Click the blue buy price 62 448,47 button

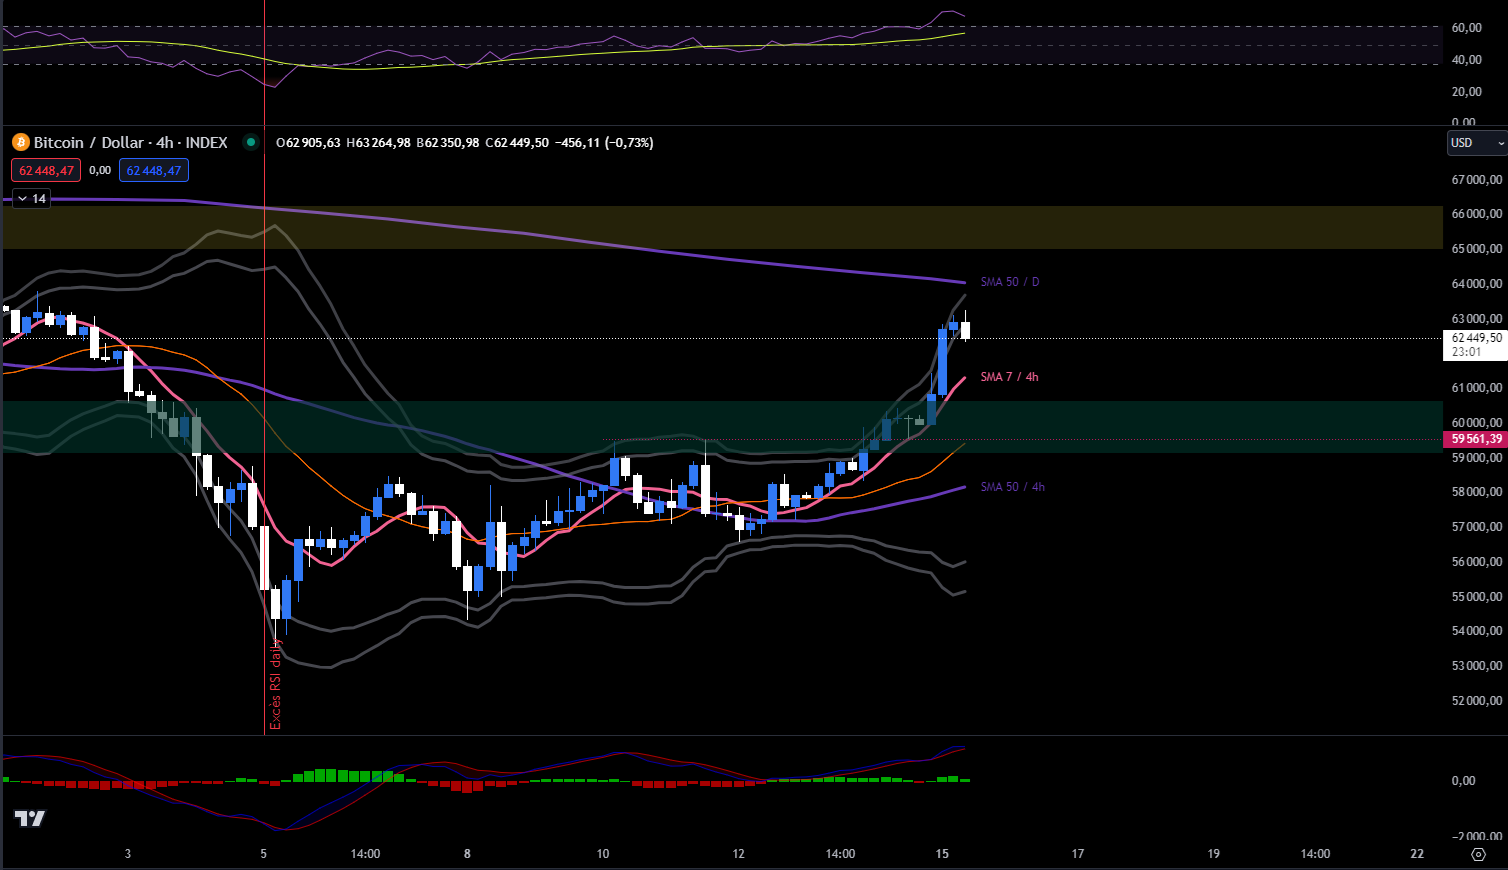(153, 170)
